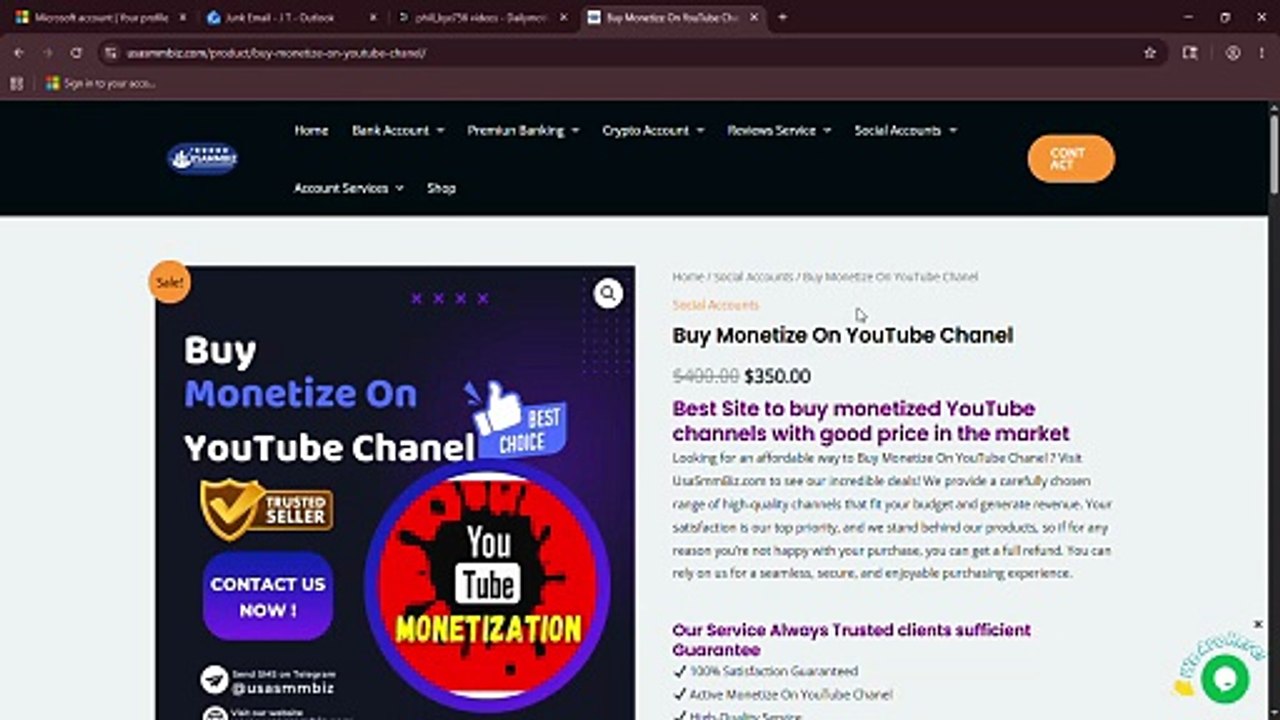This screenshot has width=1280, height=720.
Task: Open the Chrome profile icon
Action: (x=1233, y=52)
